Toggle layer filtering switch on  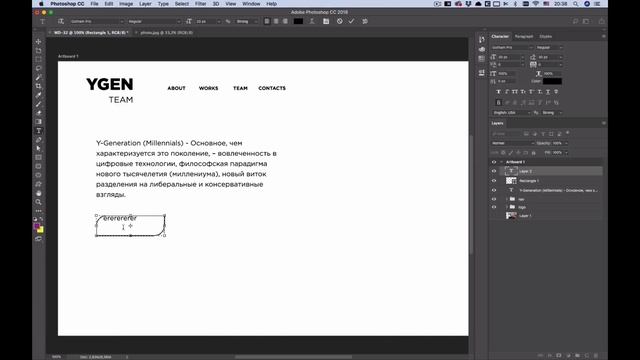coord(567,133)
